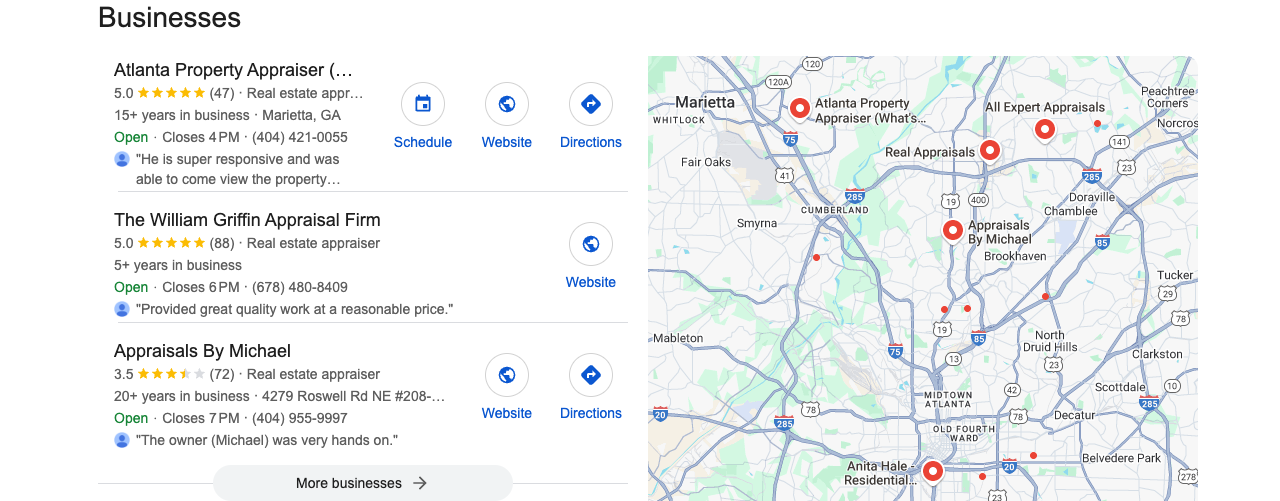Open Atlanta Property Appraiser listing title
The height and width of the screenshot is (501, 1280).
(233, 70)
